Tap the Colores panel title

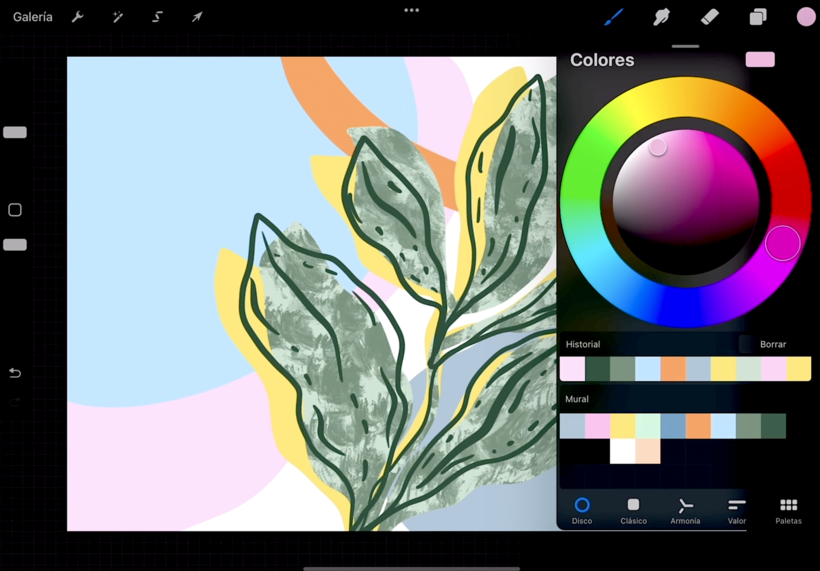click(x=602, y=60)
